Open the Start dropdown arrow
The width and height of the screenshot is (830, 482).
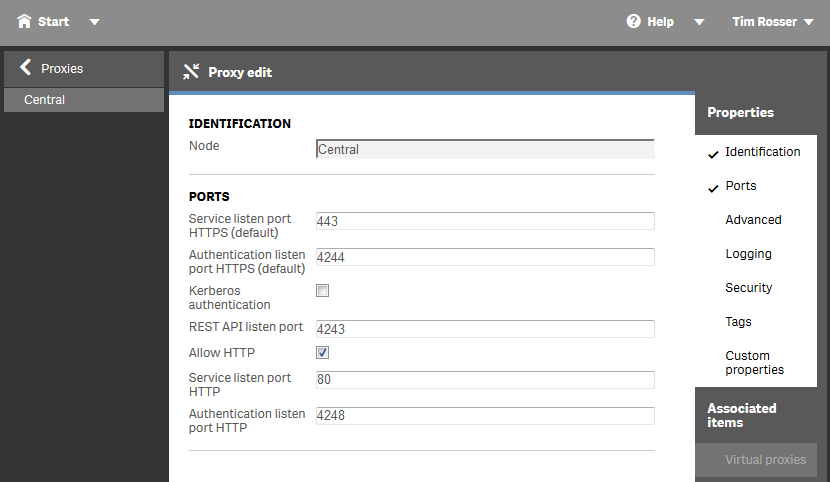click(x=94, y=22)
